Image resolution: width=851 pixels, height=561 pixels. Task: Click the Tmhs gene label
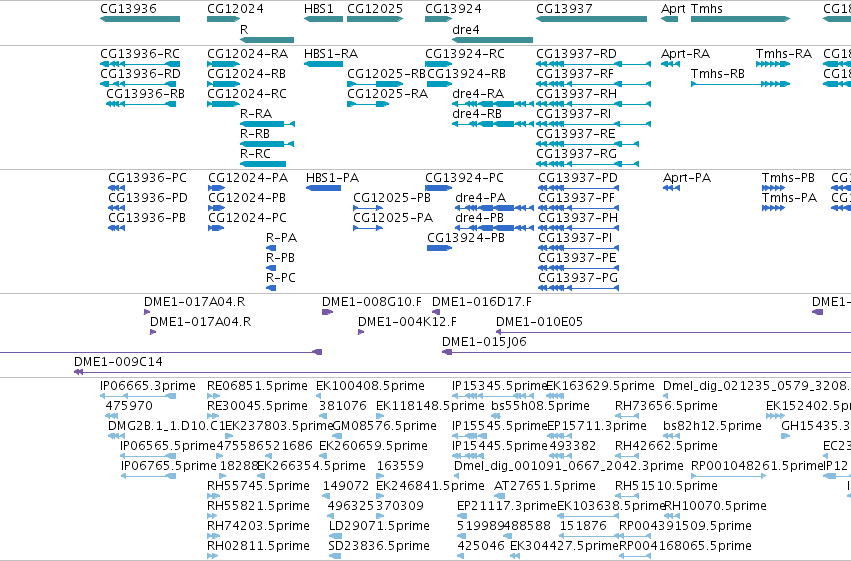pyautogui.click(x=707, y=9)
